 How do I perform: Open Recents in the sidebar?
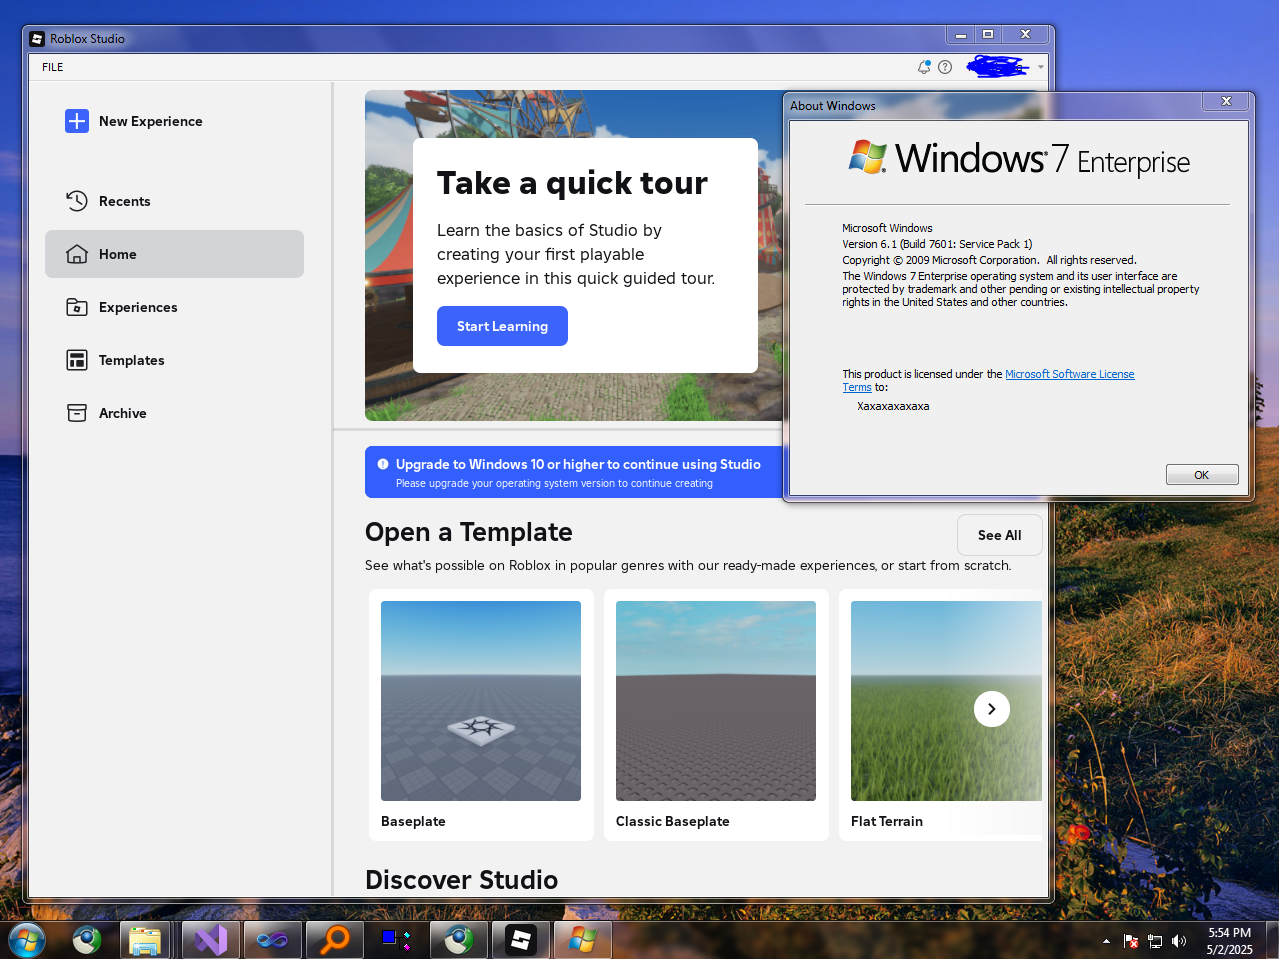point(174,201)
